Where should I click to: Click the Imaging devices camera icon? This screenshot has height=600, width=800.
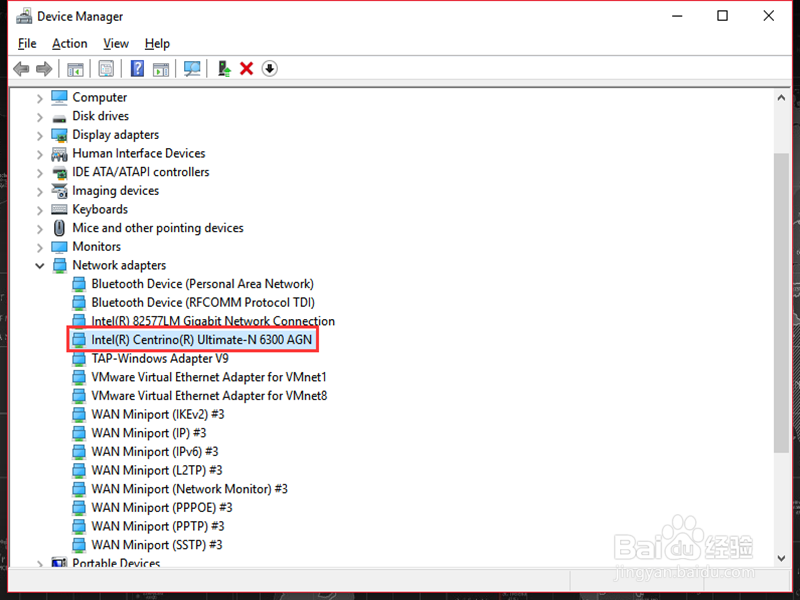pyautogui.click(x=59, y=191)
